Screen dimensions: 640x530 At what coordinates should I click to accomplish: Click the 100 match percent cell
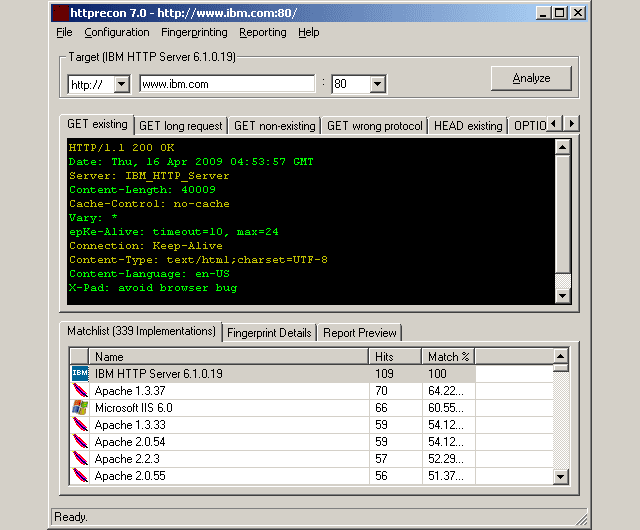[449, 374]
